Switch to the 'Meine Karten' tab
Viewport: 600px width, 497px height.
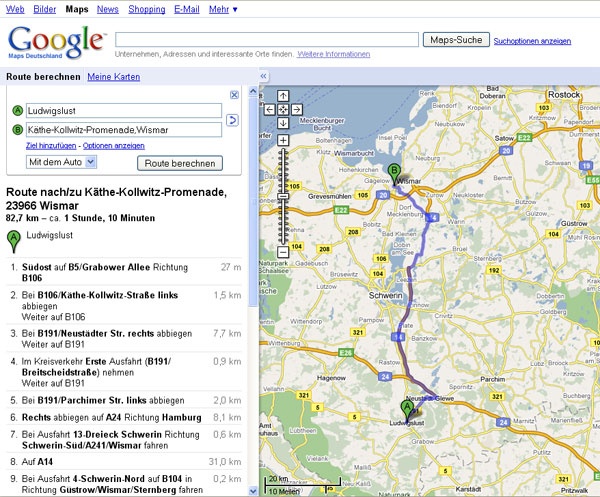[114, 77]
